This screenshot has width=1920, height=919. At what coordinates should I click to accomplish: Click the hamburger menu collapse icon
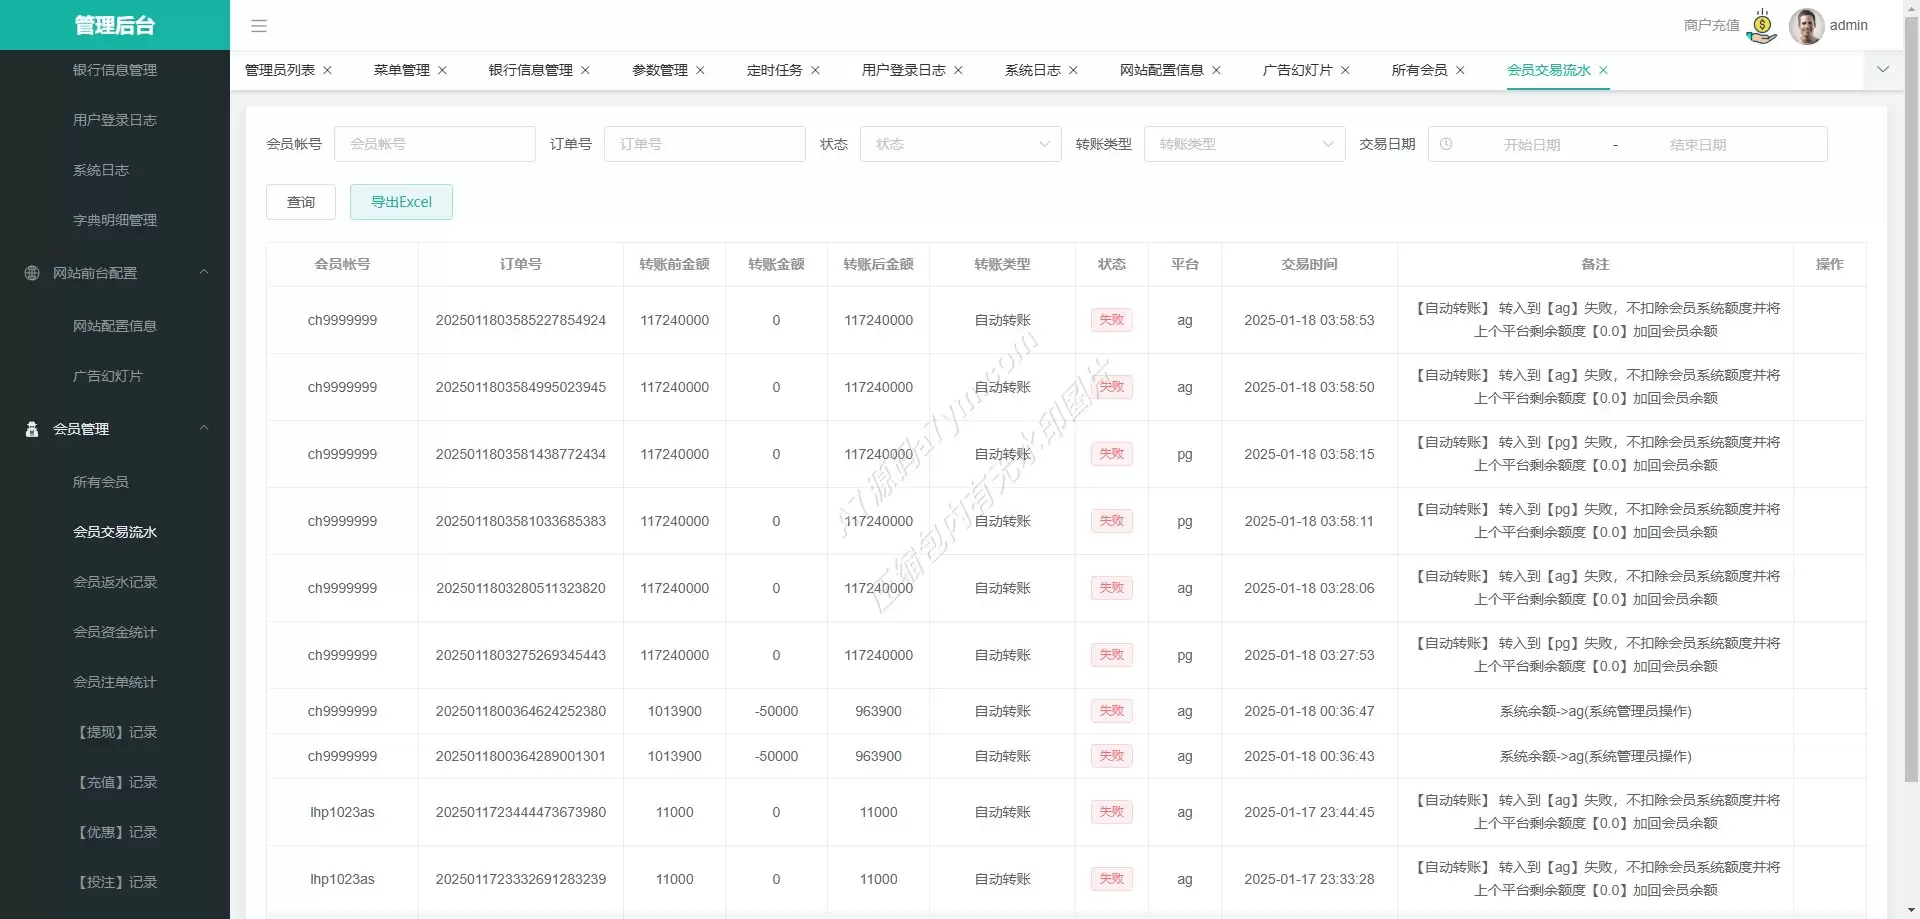coord(258,26)
